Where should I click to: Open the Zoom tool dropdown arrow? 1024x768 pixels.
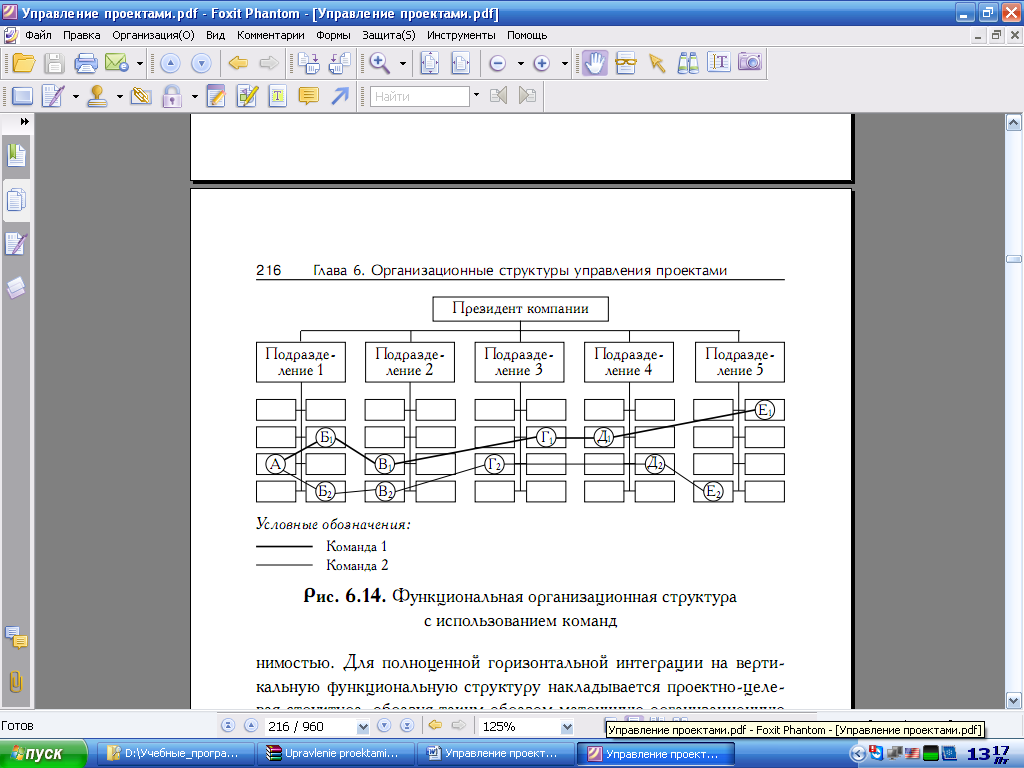point(402,63)
